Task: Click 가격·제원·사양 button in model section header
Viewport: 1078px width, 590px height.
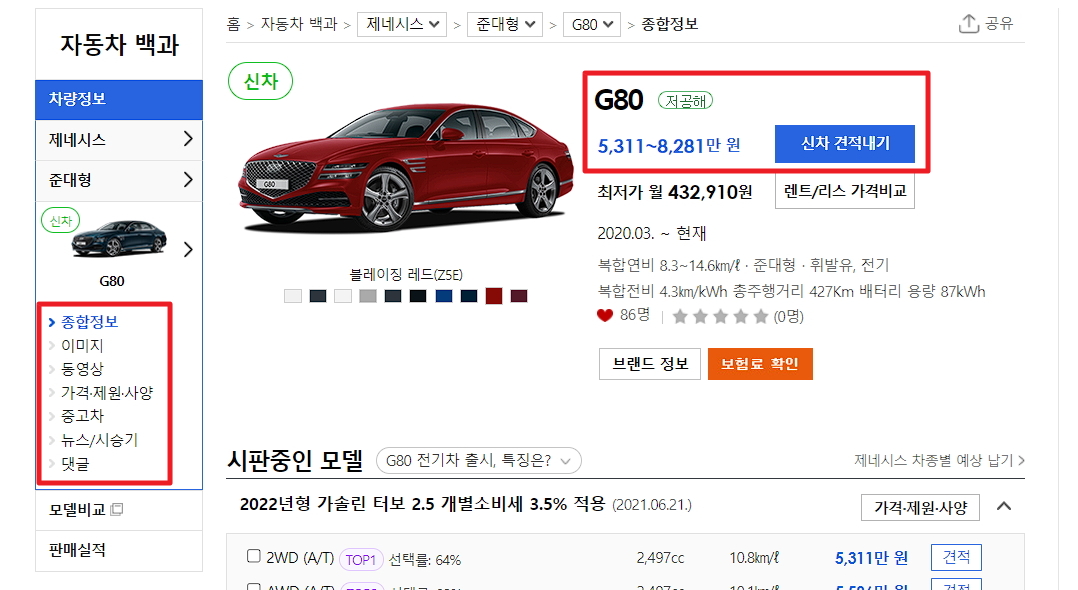Action: (921, 507)
